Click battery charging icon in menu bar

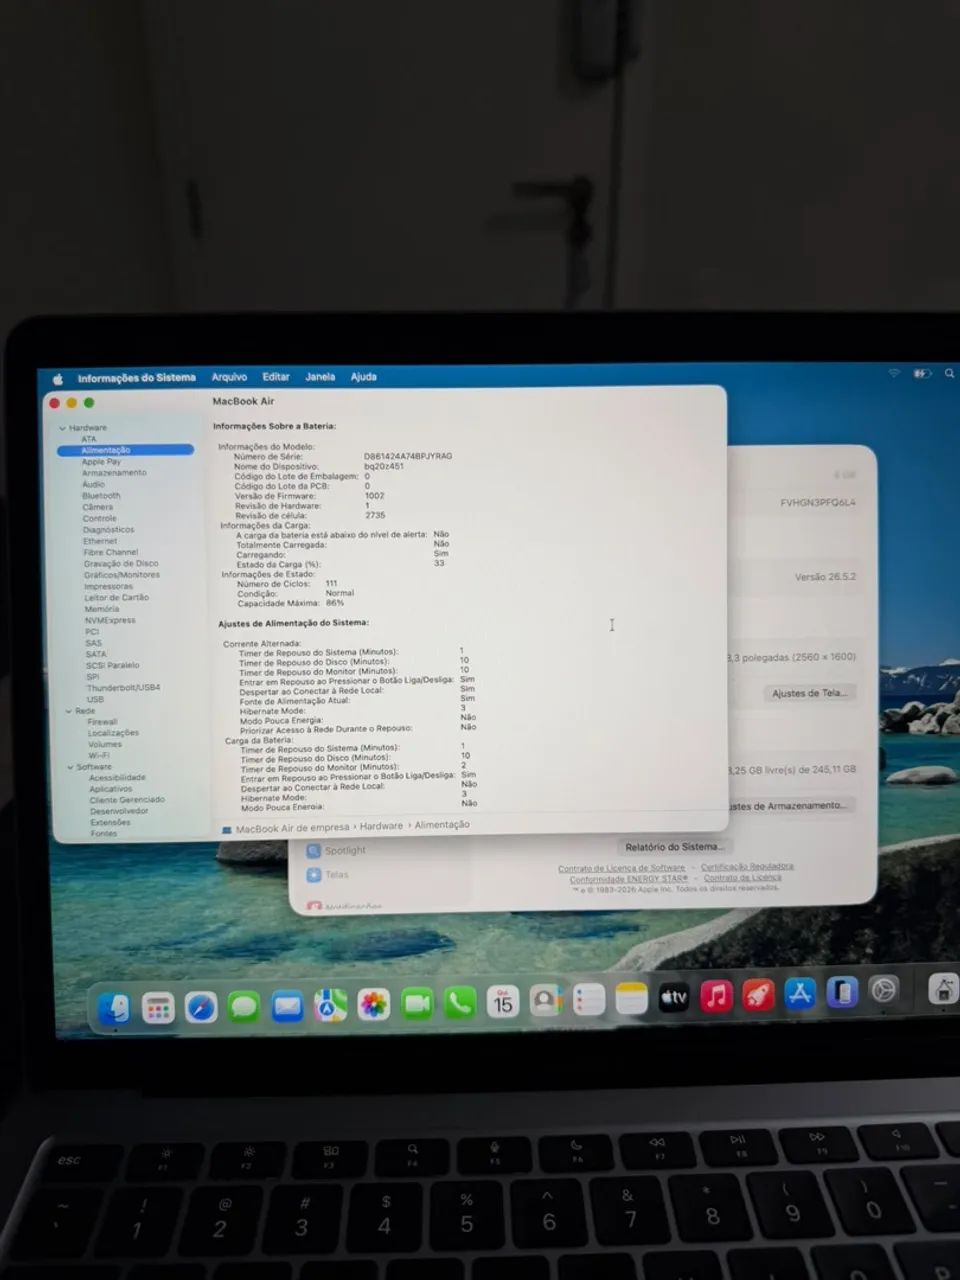click(922, 373)
